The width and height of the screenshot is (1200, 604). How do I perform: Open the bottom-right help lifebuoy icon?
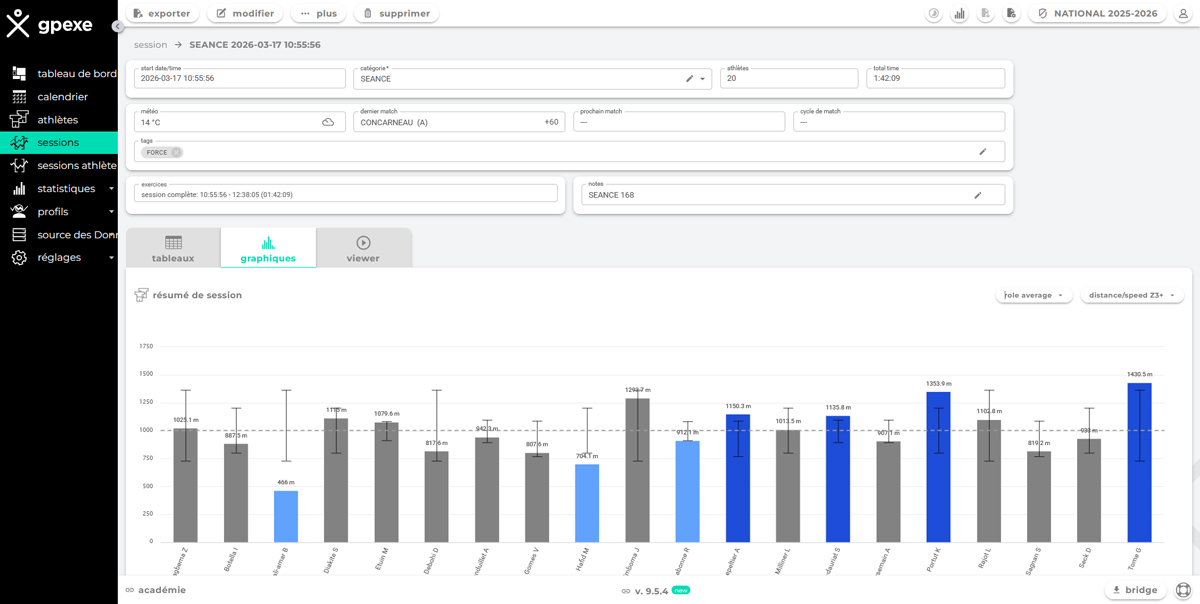(1183, 590)
